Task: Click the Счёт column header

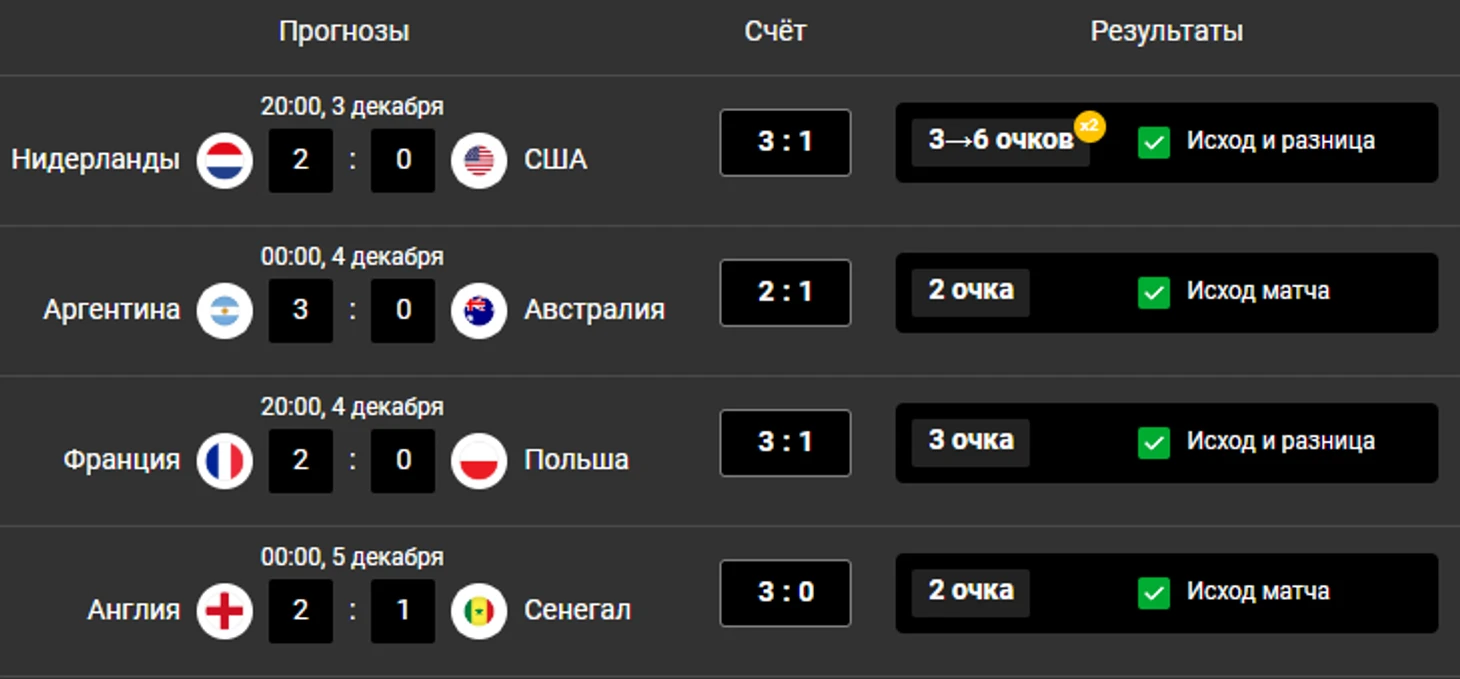Action: pos(775,32)
